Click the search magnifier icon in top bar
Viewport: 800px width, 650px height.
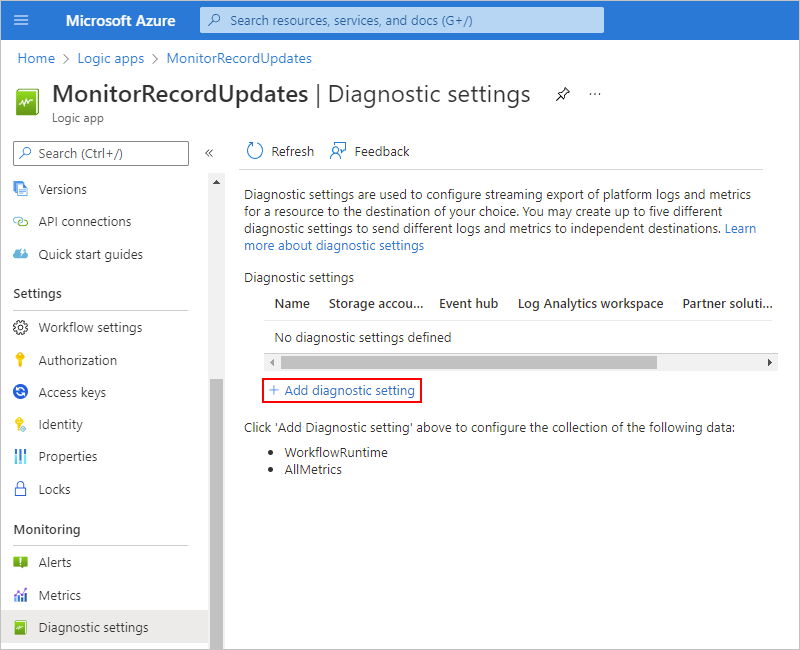coord(215,20)
